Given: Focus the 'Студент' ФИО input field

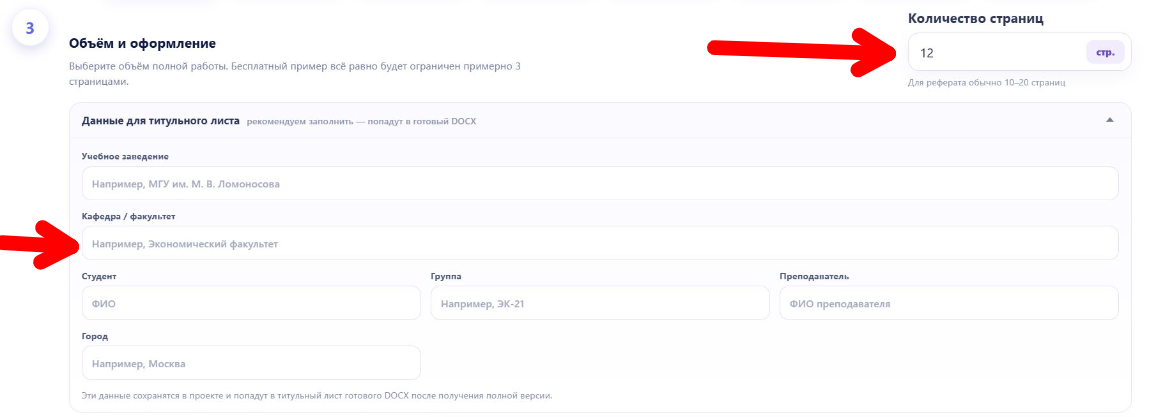Looking at the screenshot, I should pos(251,303).
